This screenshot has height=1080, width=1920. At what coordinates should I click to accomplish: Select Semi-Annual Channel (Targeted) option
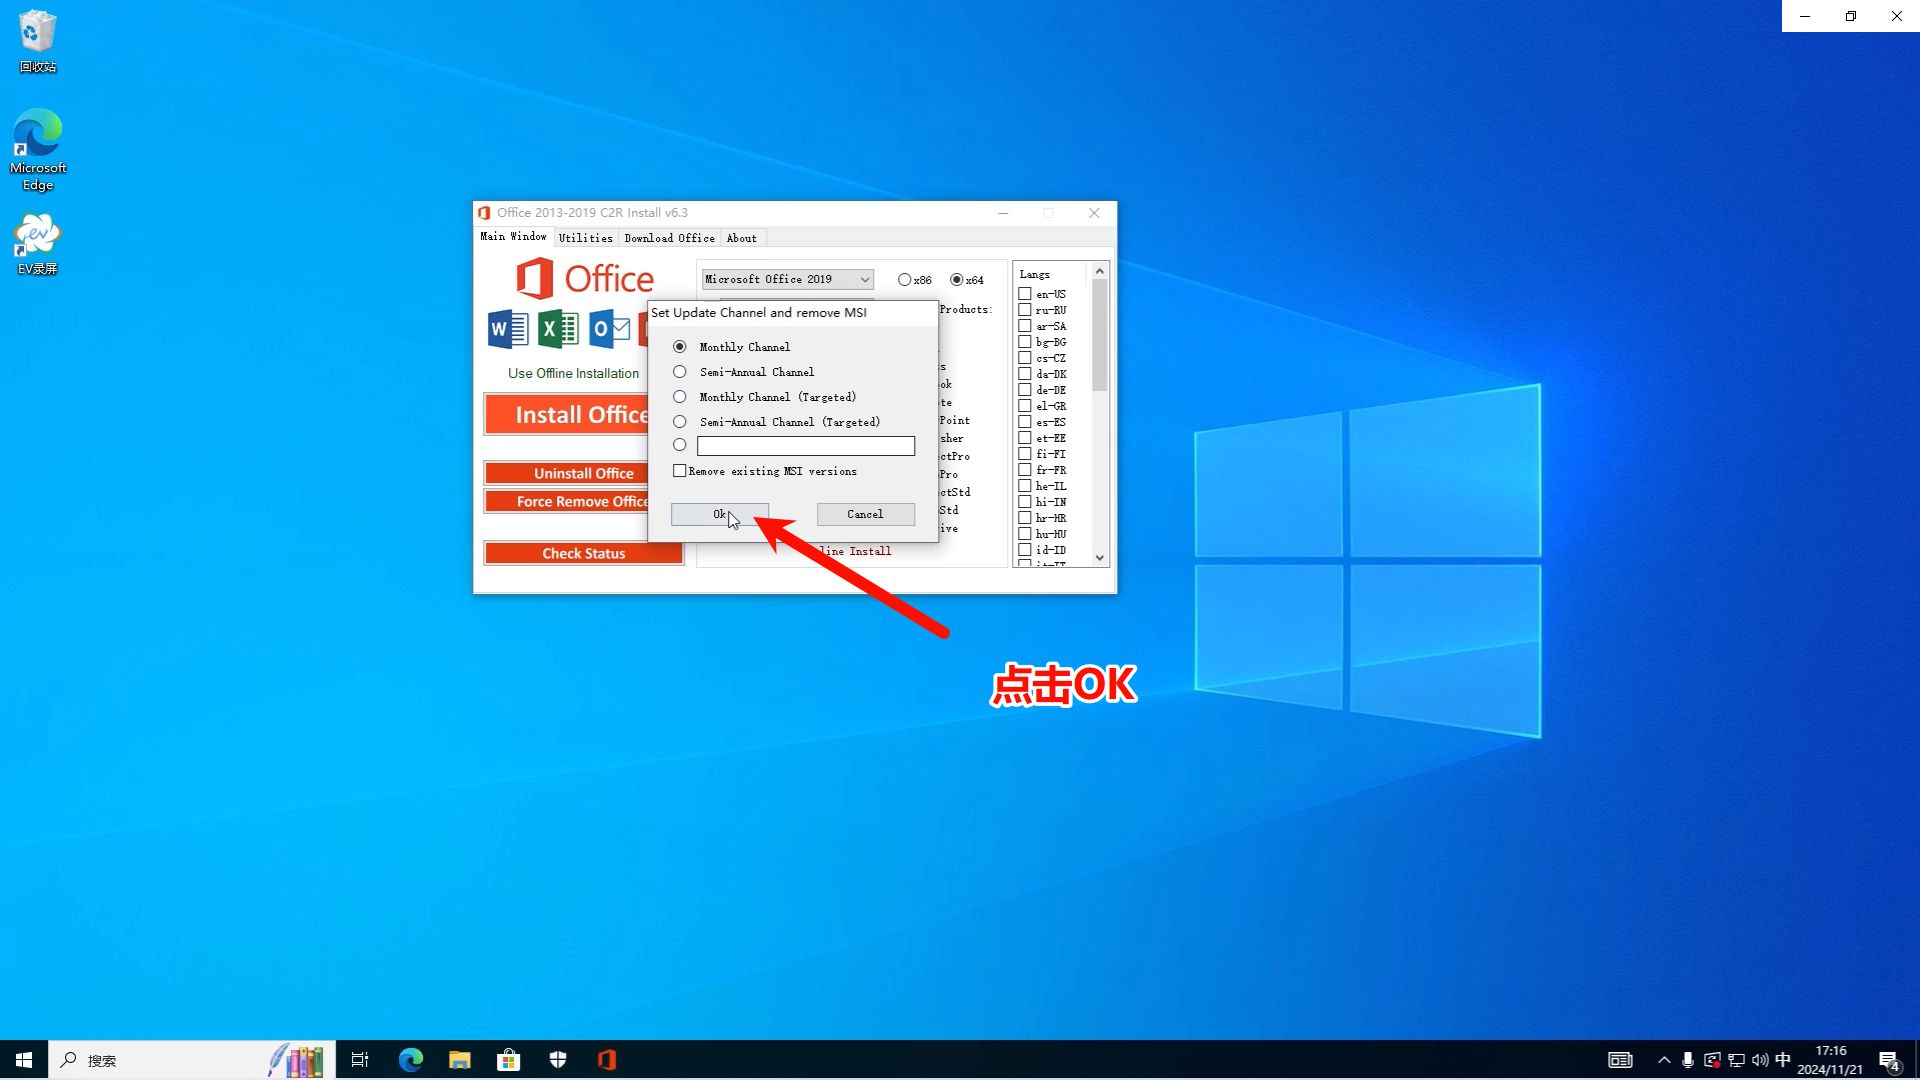click(680, 422)
